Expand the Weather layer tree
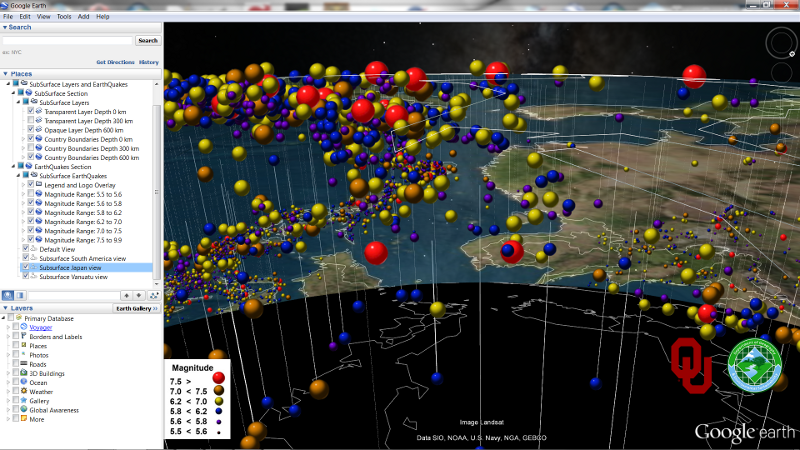 [x=8, y=392]
